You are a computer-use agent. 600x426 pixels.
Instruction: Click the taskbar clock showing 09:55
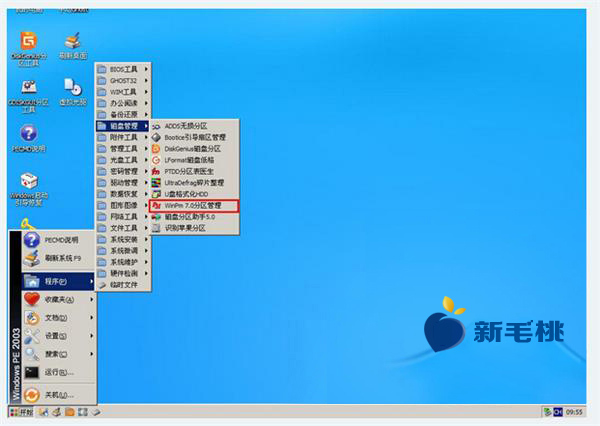[574, 412]
